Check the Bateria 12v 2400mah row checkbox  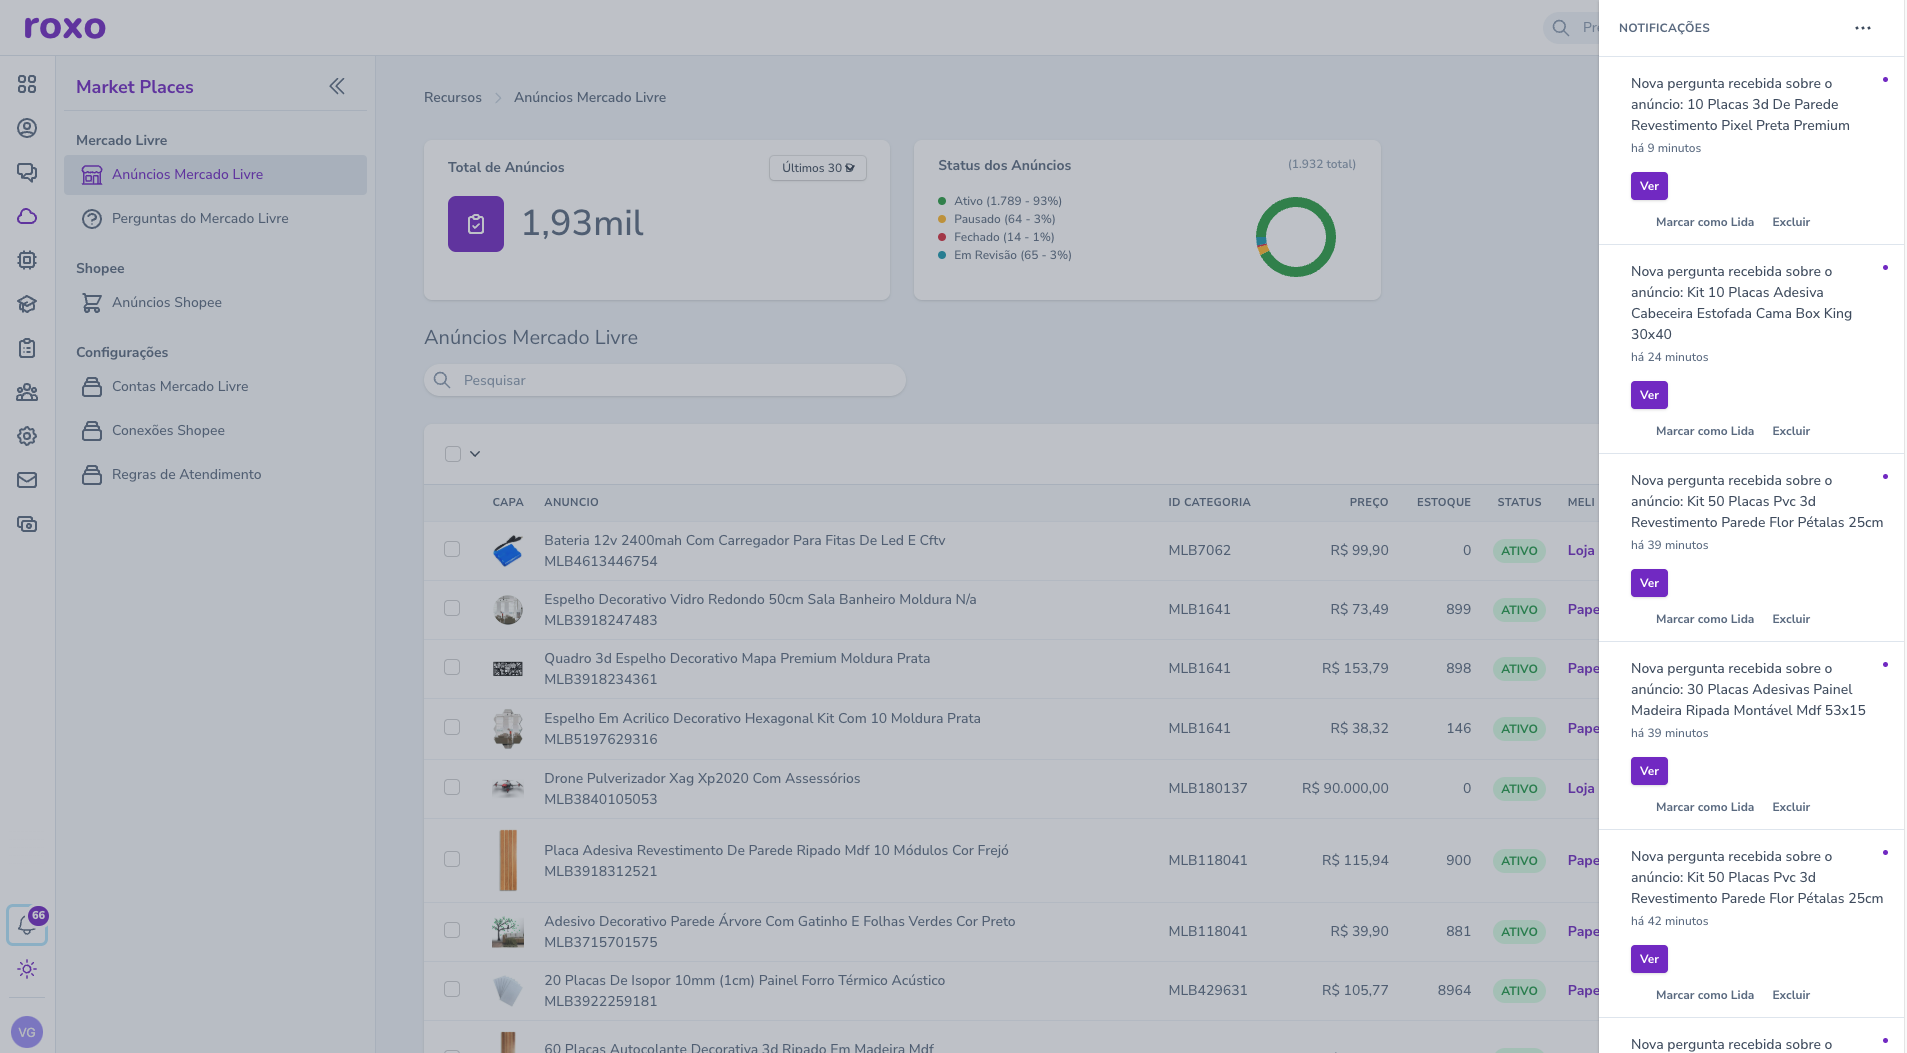[452, 549]
